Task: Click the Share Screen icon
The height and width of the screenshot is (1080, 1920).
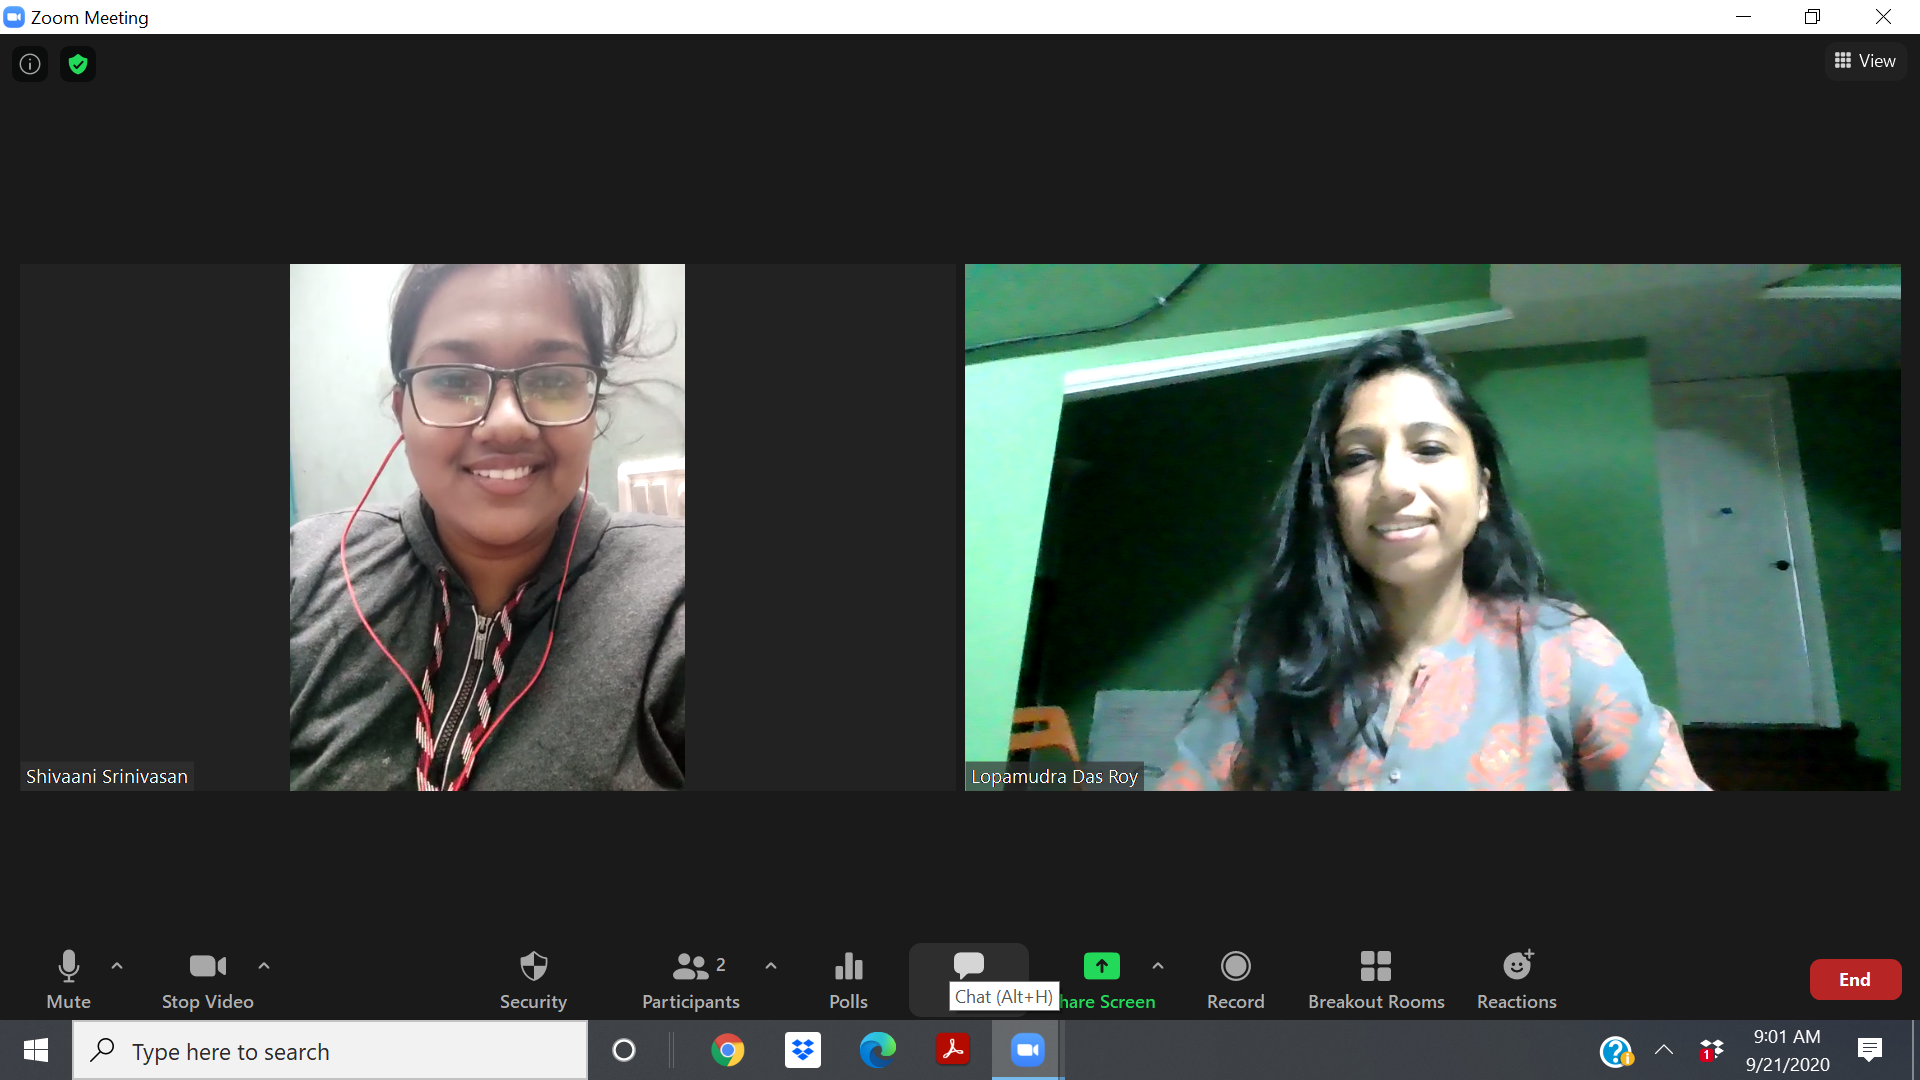Action: [x=1099, y=965]
